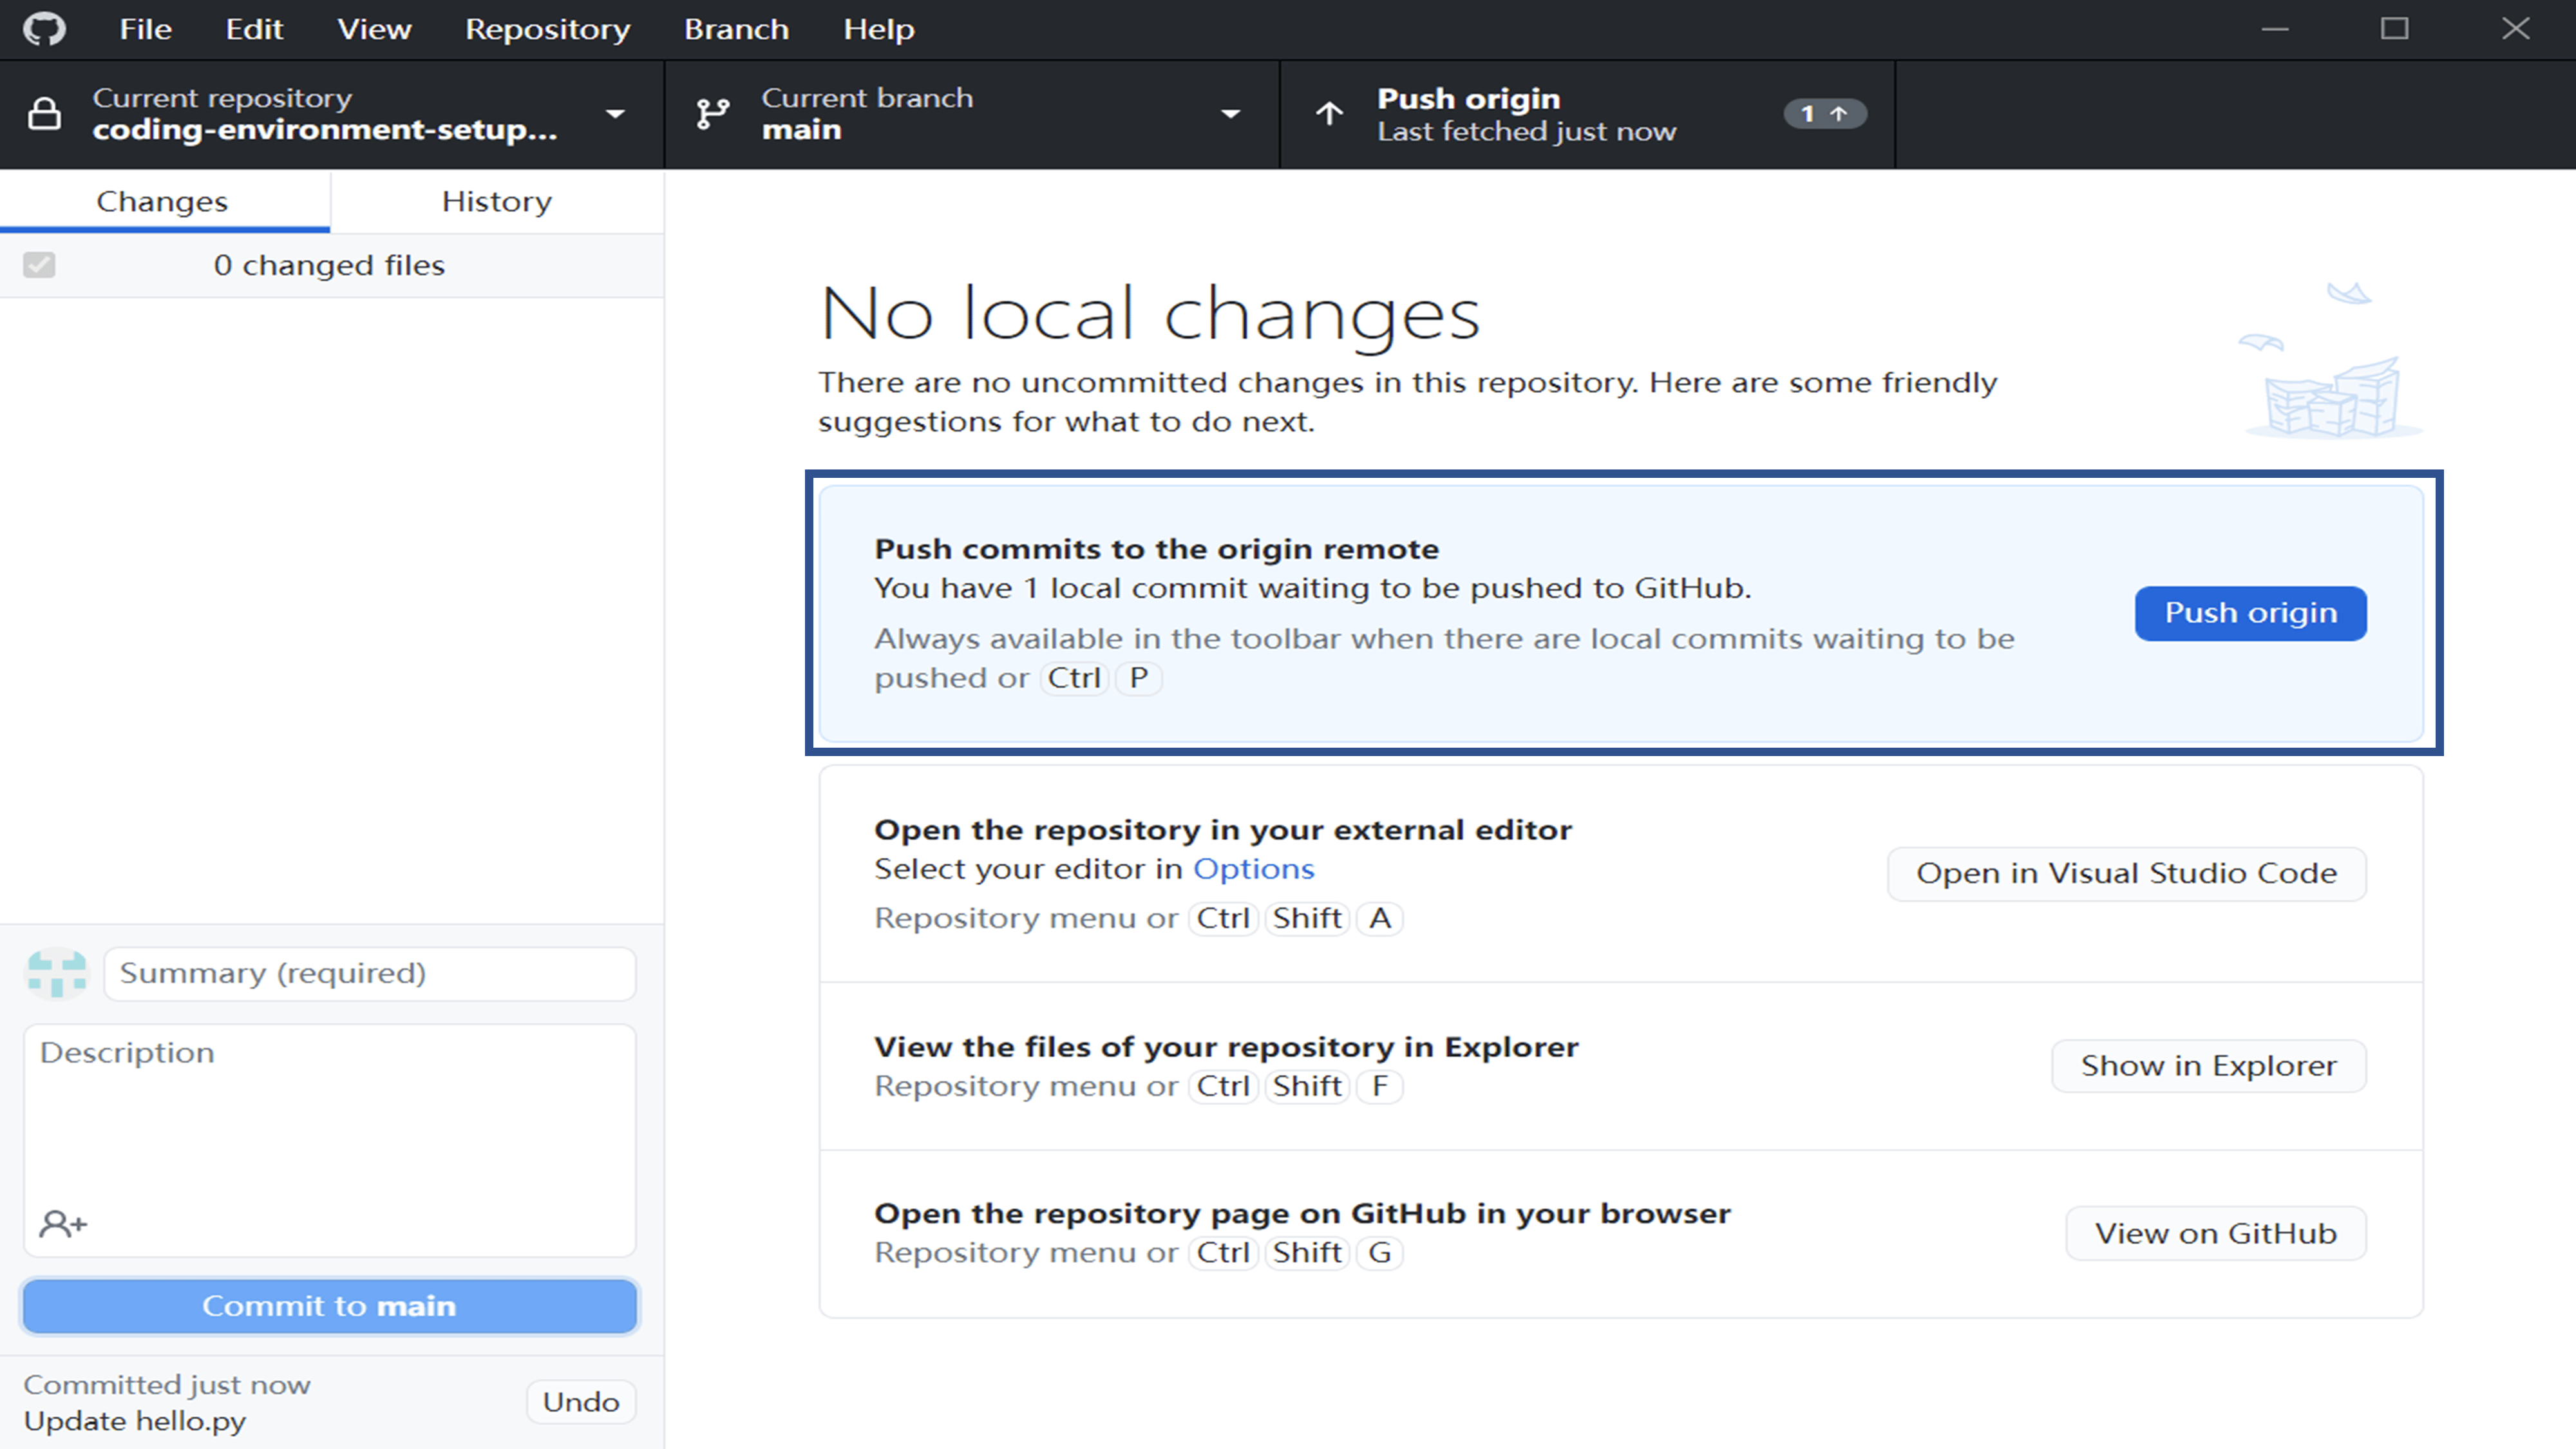Click the '0 changed files' label
The width and height of the screenshot is (2576, 1449).
(x=329, y=265)
